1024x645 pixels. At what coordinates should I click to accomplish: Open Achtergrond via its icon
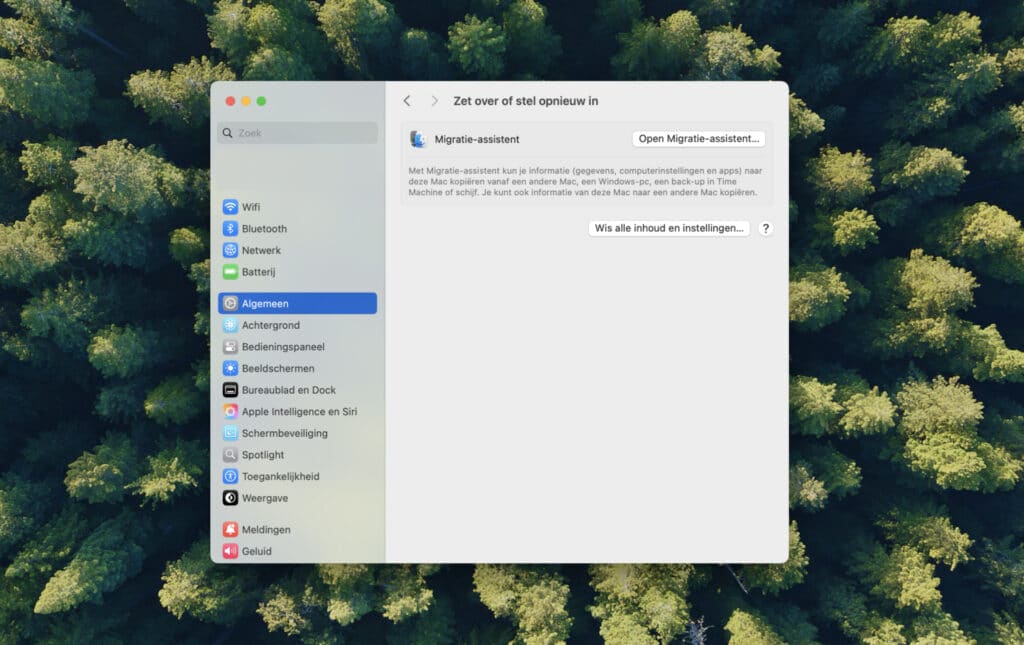click(230, 325)
